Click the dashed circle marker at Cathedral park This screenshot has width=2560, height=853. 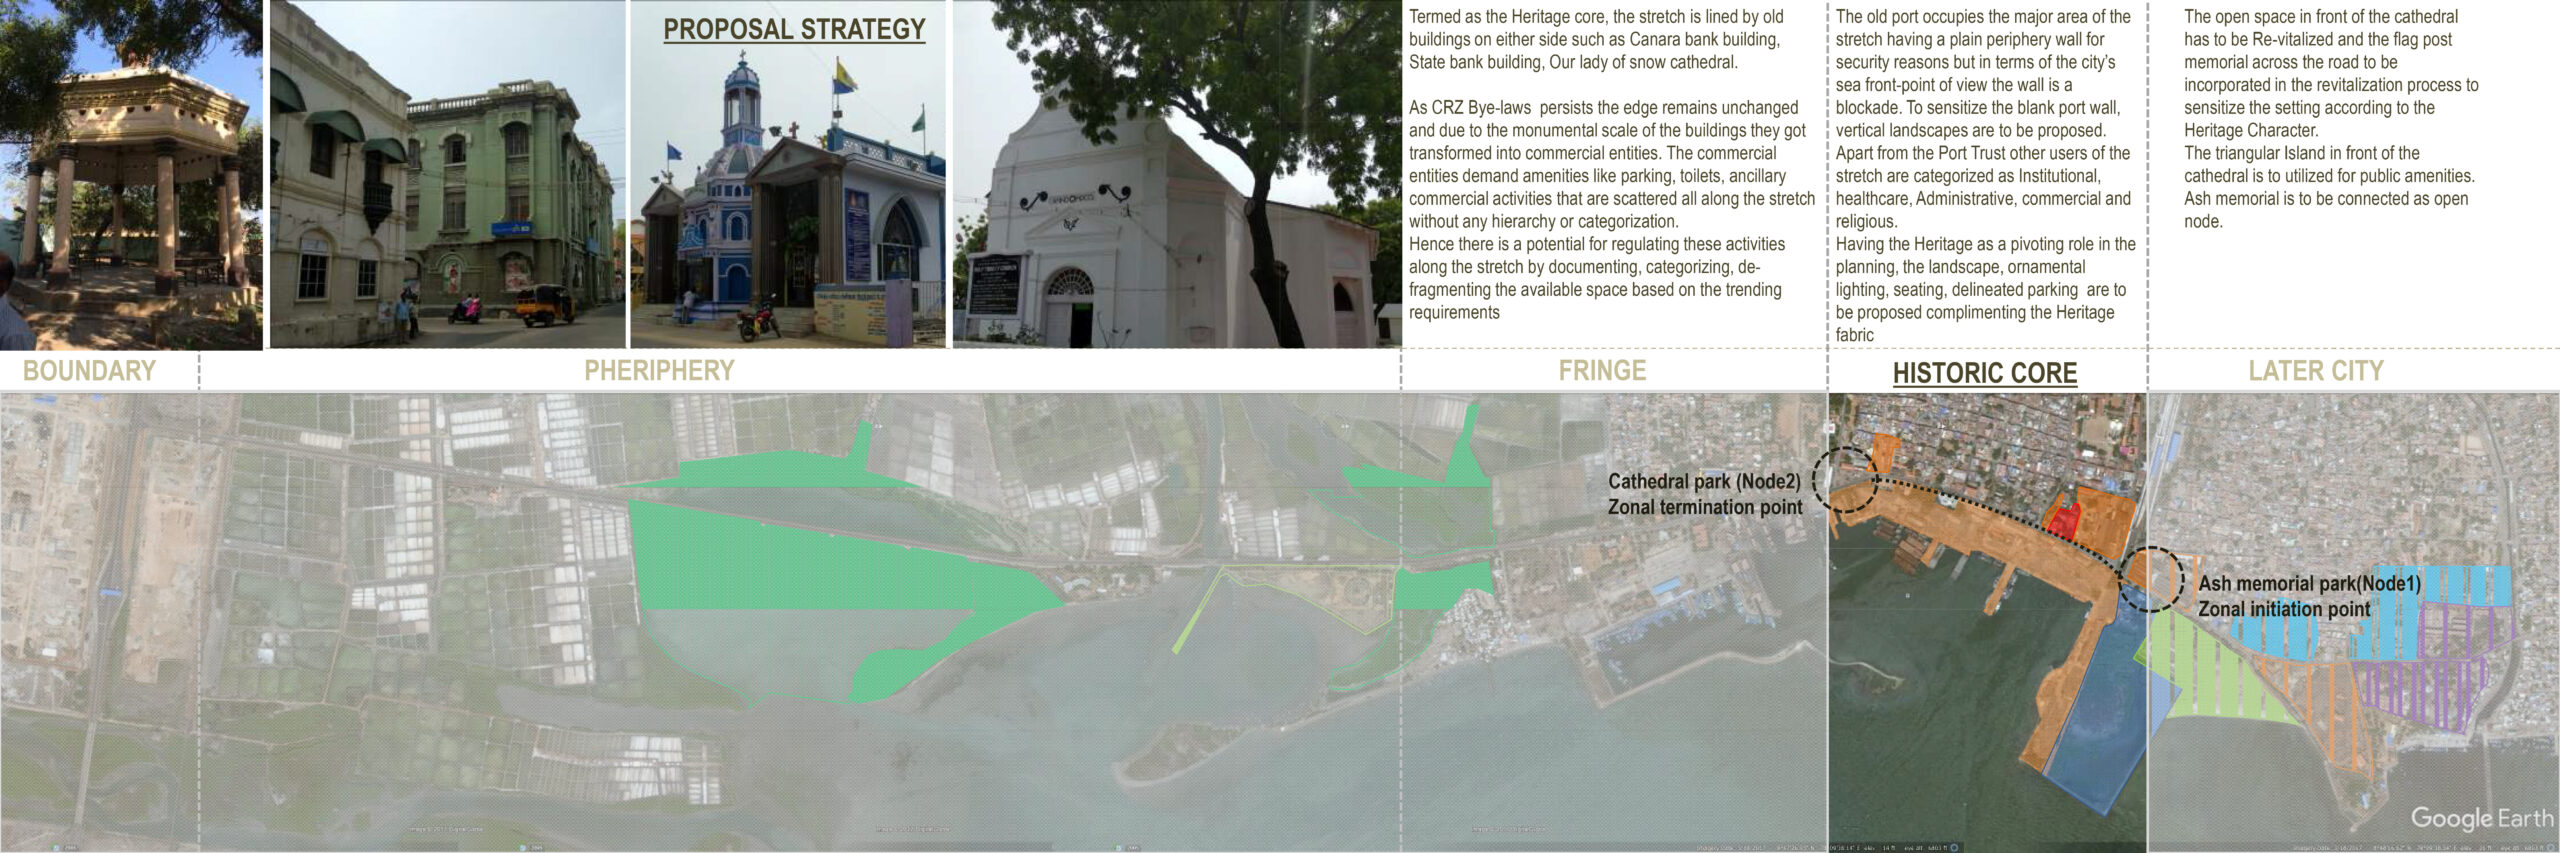coord(1845,480)
